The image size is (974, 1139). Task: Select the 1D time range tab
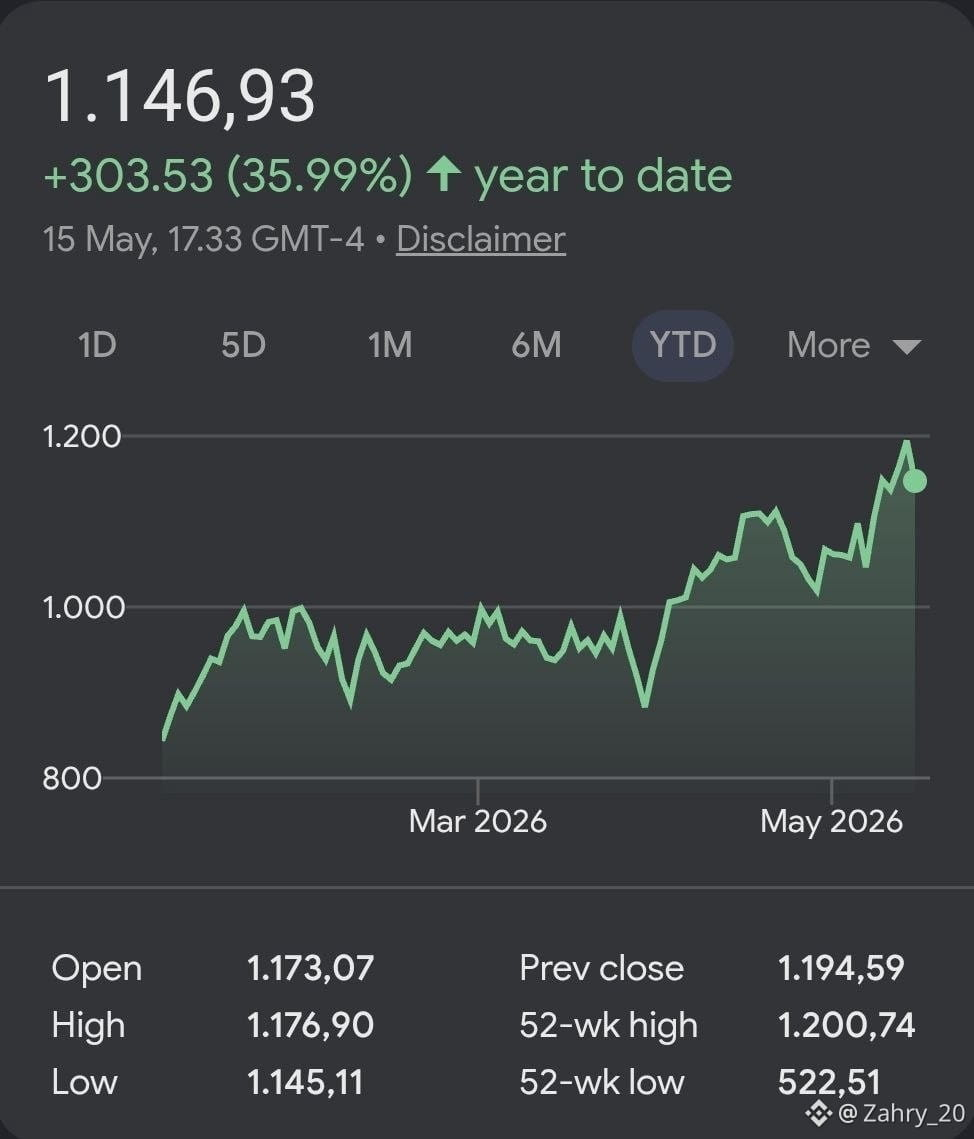(97, 345)
